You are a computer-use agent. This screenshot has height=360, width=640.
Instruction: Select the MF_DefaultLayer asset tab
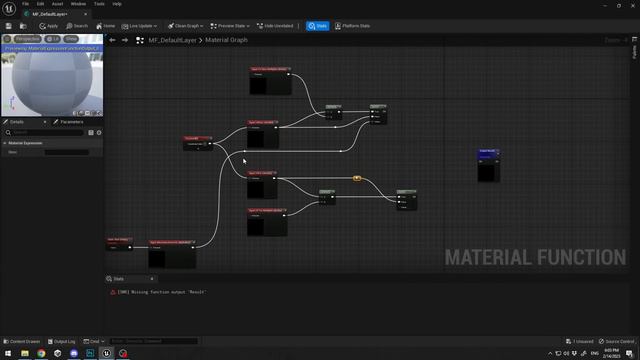50,14
